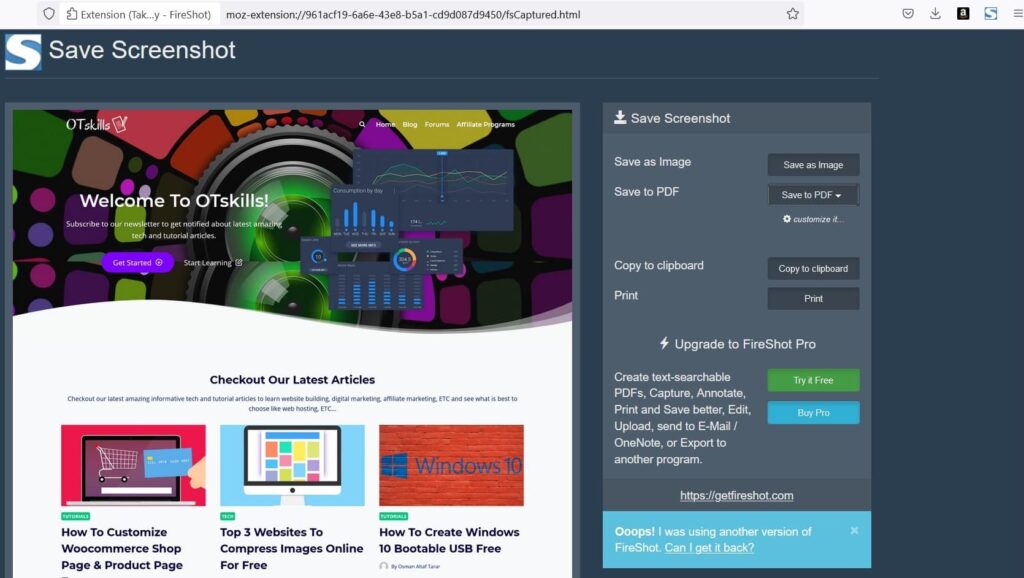The width and height of the screenshot is (1024, 578).
Task: Click the Copy to clipboard label text
Action: click(659, 265)
